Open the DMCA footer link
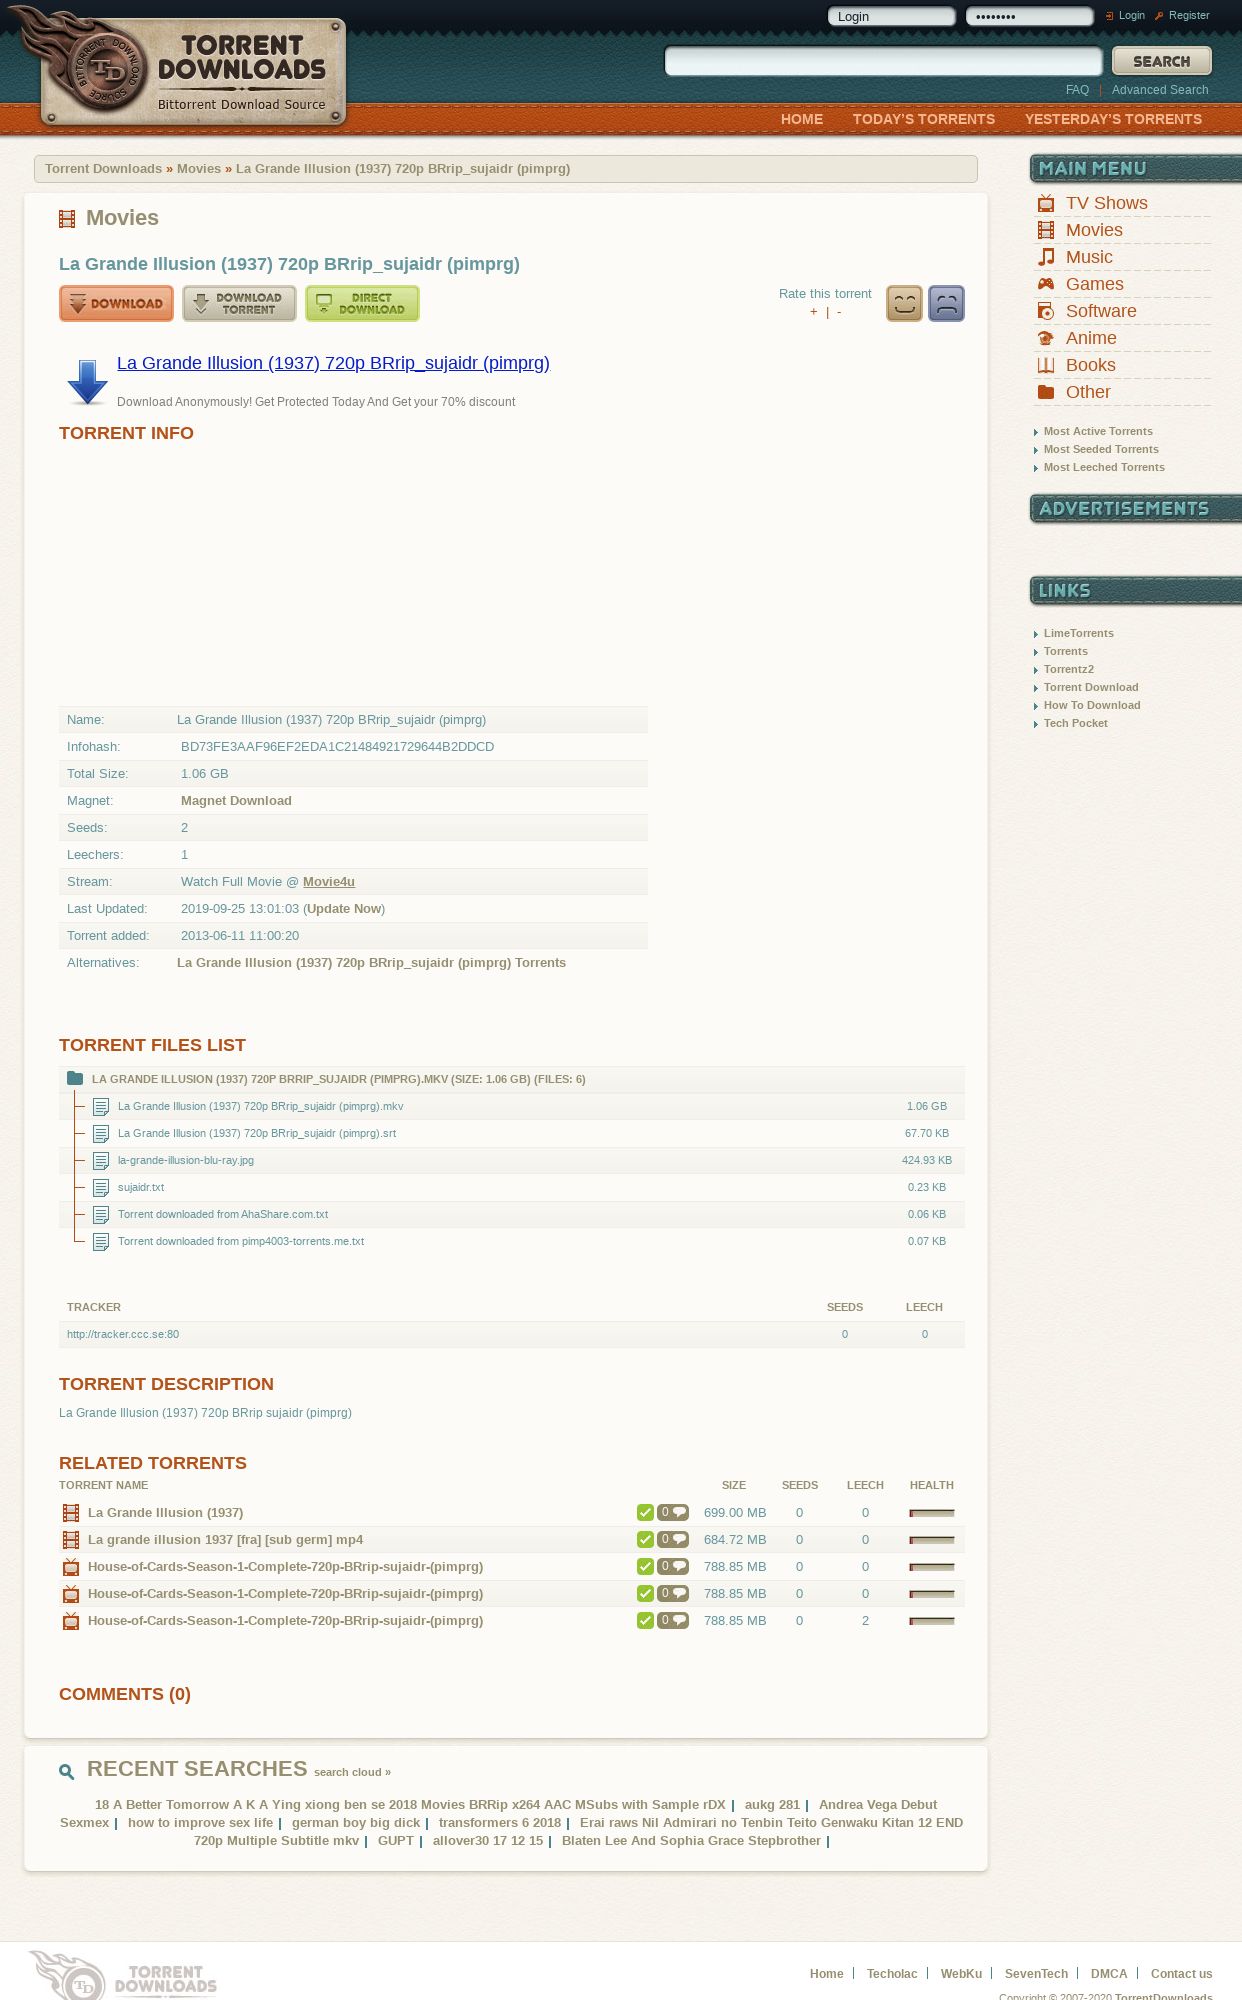 click(x=1109, y=1974)
